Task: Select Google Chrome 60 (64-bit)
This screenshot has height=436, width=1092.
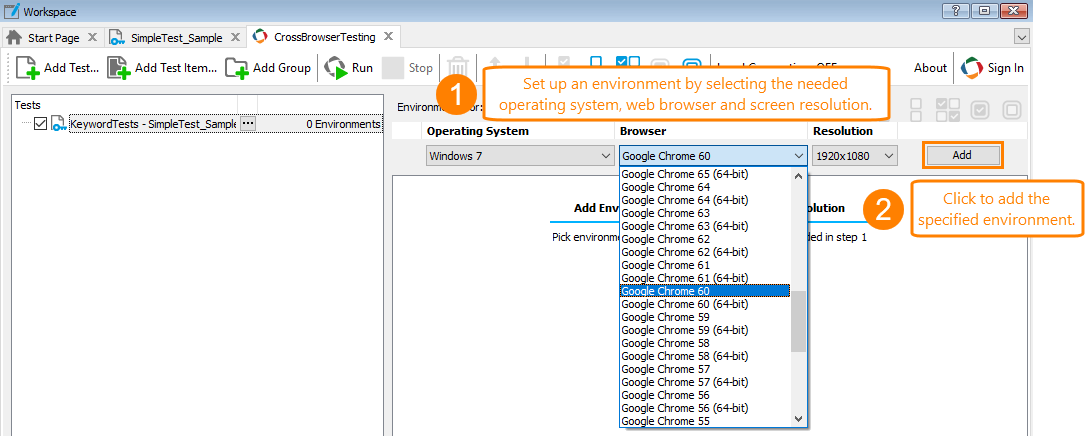Action: 705,304
